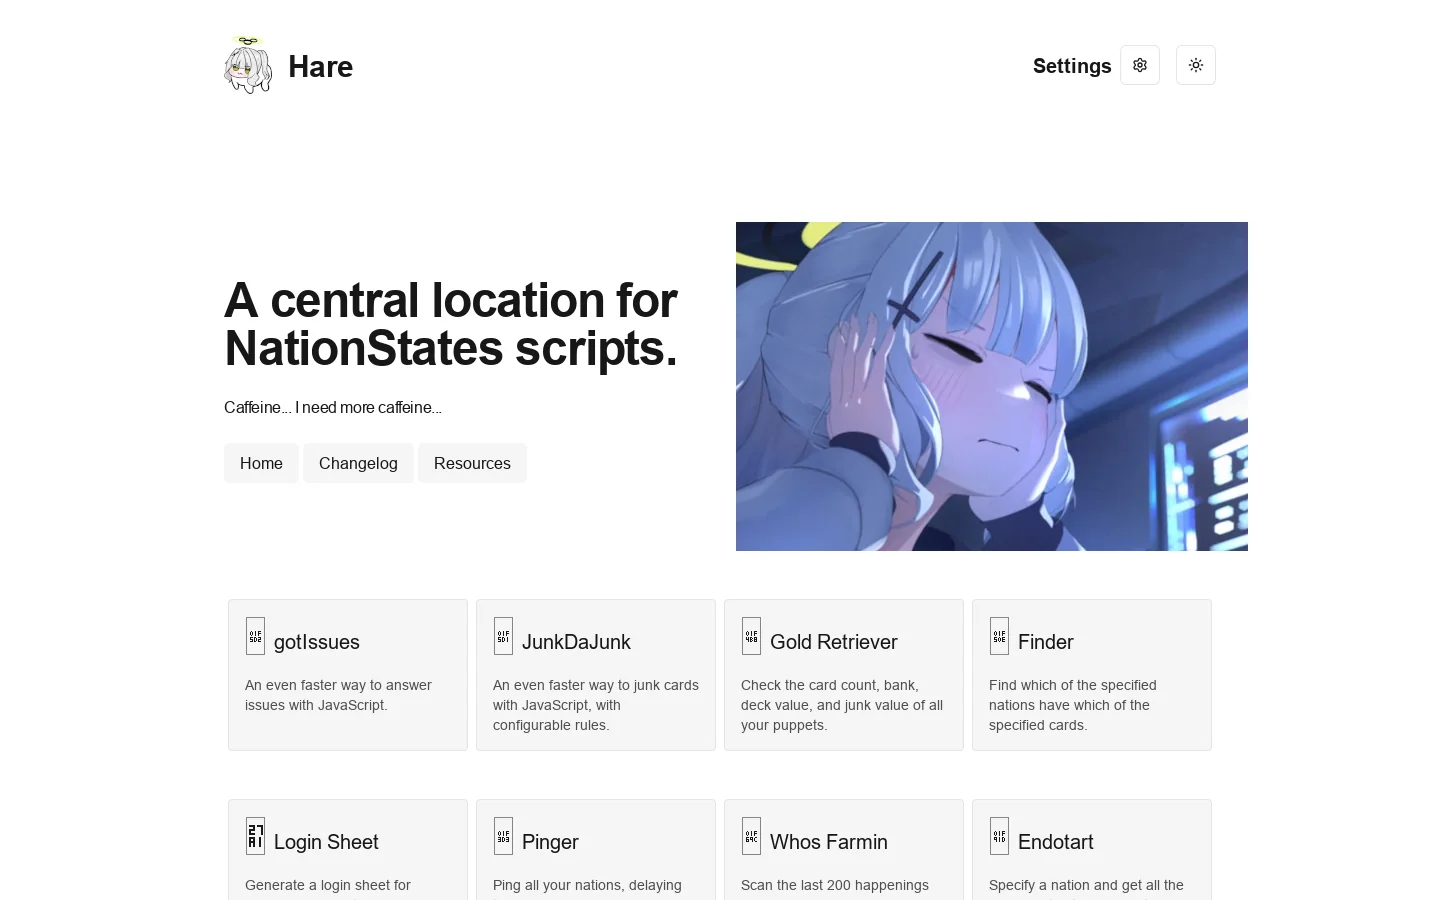Click the 'Check the card count, bank' description
This screenshot has height=900, width=1440.
pyautogui.click(x=842, y=705)
